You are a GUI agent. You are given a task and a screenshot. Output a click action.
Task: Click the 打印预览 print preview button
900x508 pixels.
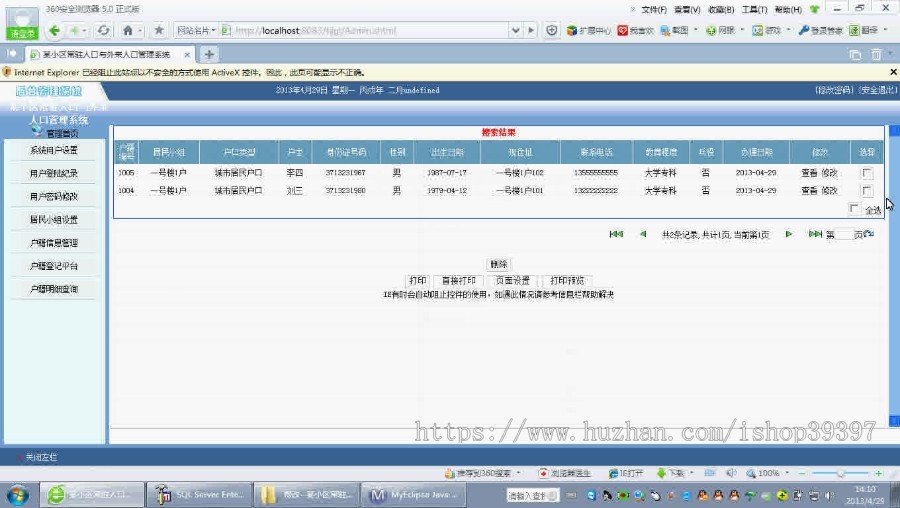click(x=567, y=280)
